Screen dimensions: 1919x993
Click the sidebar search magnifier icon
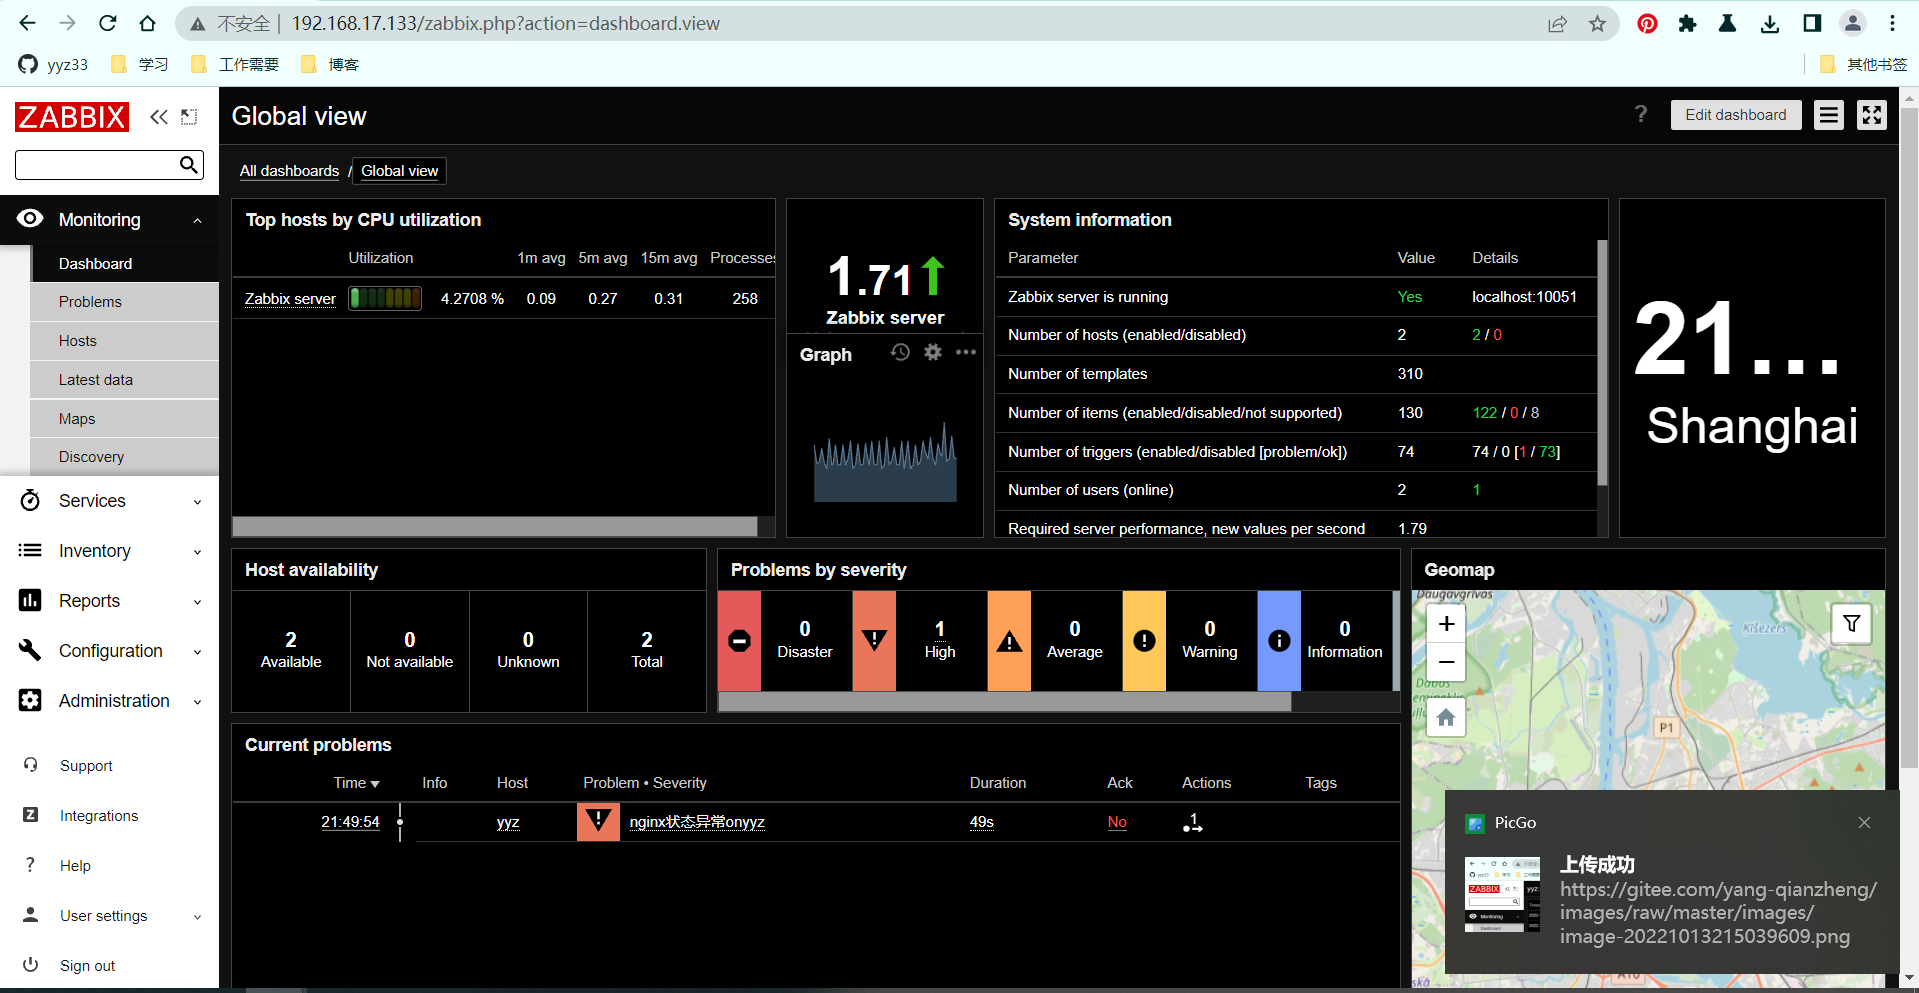189,165
